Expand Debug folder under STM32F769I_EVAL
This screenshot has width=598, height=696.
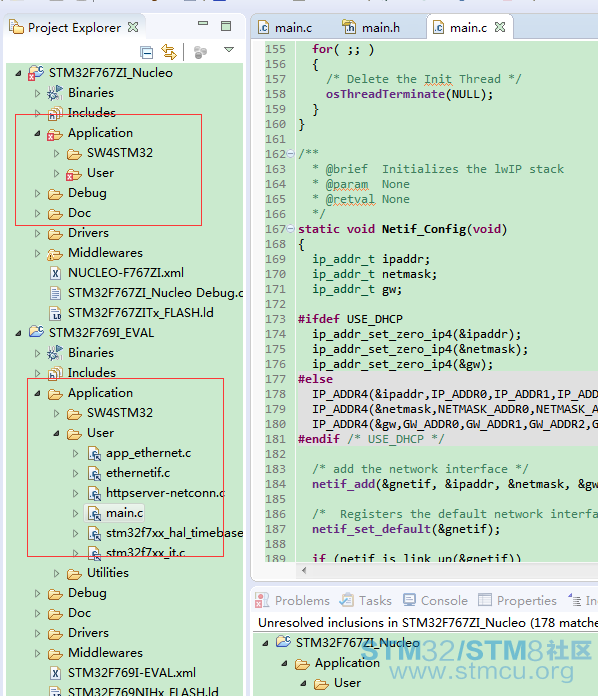pos(37,593)
